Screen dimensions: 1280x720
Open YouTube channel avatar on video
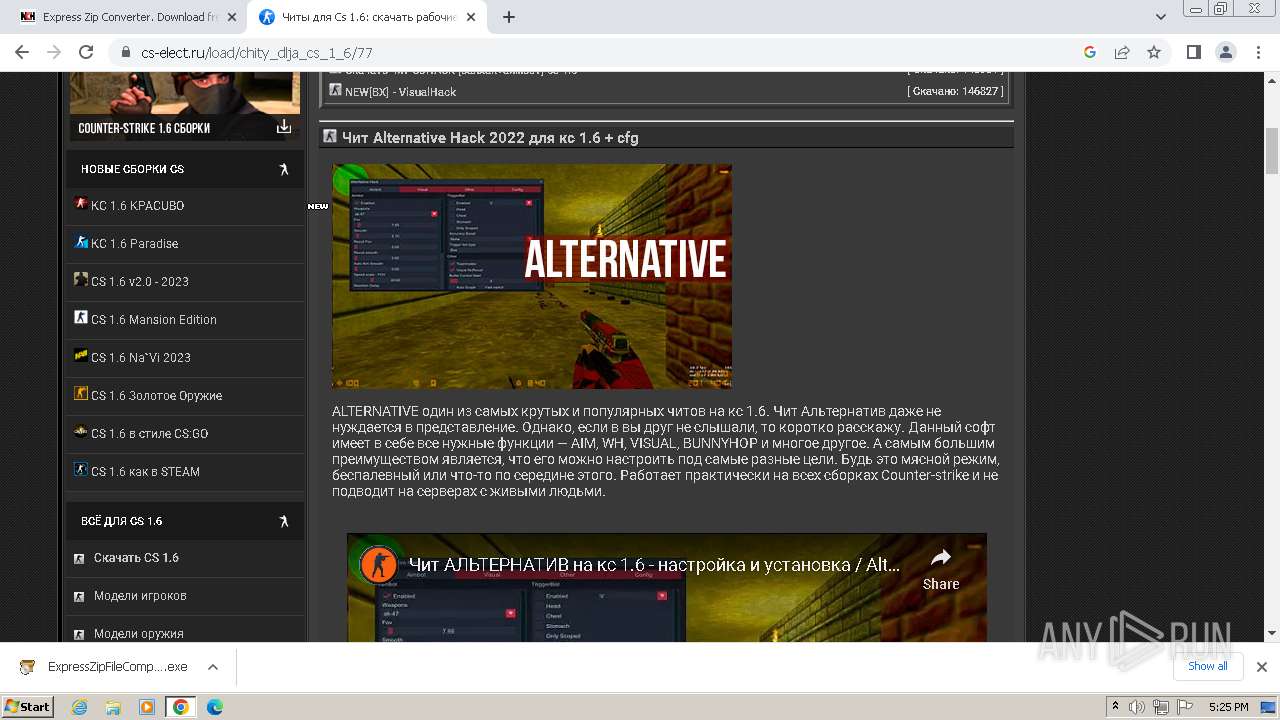pos(377,565)
